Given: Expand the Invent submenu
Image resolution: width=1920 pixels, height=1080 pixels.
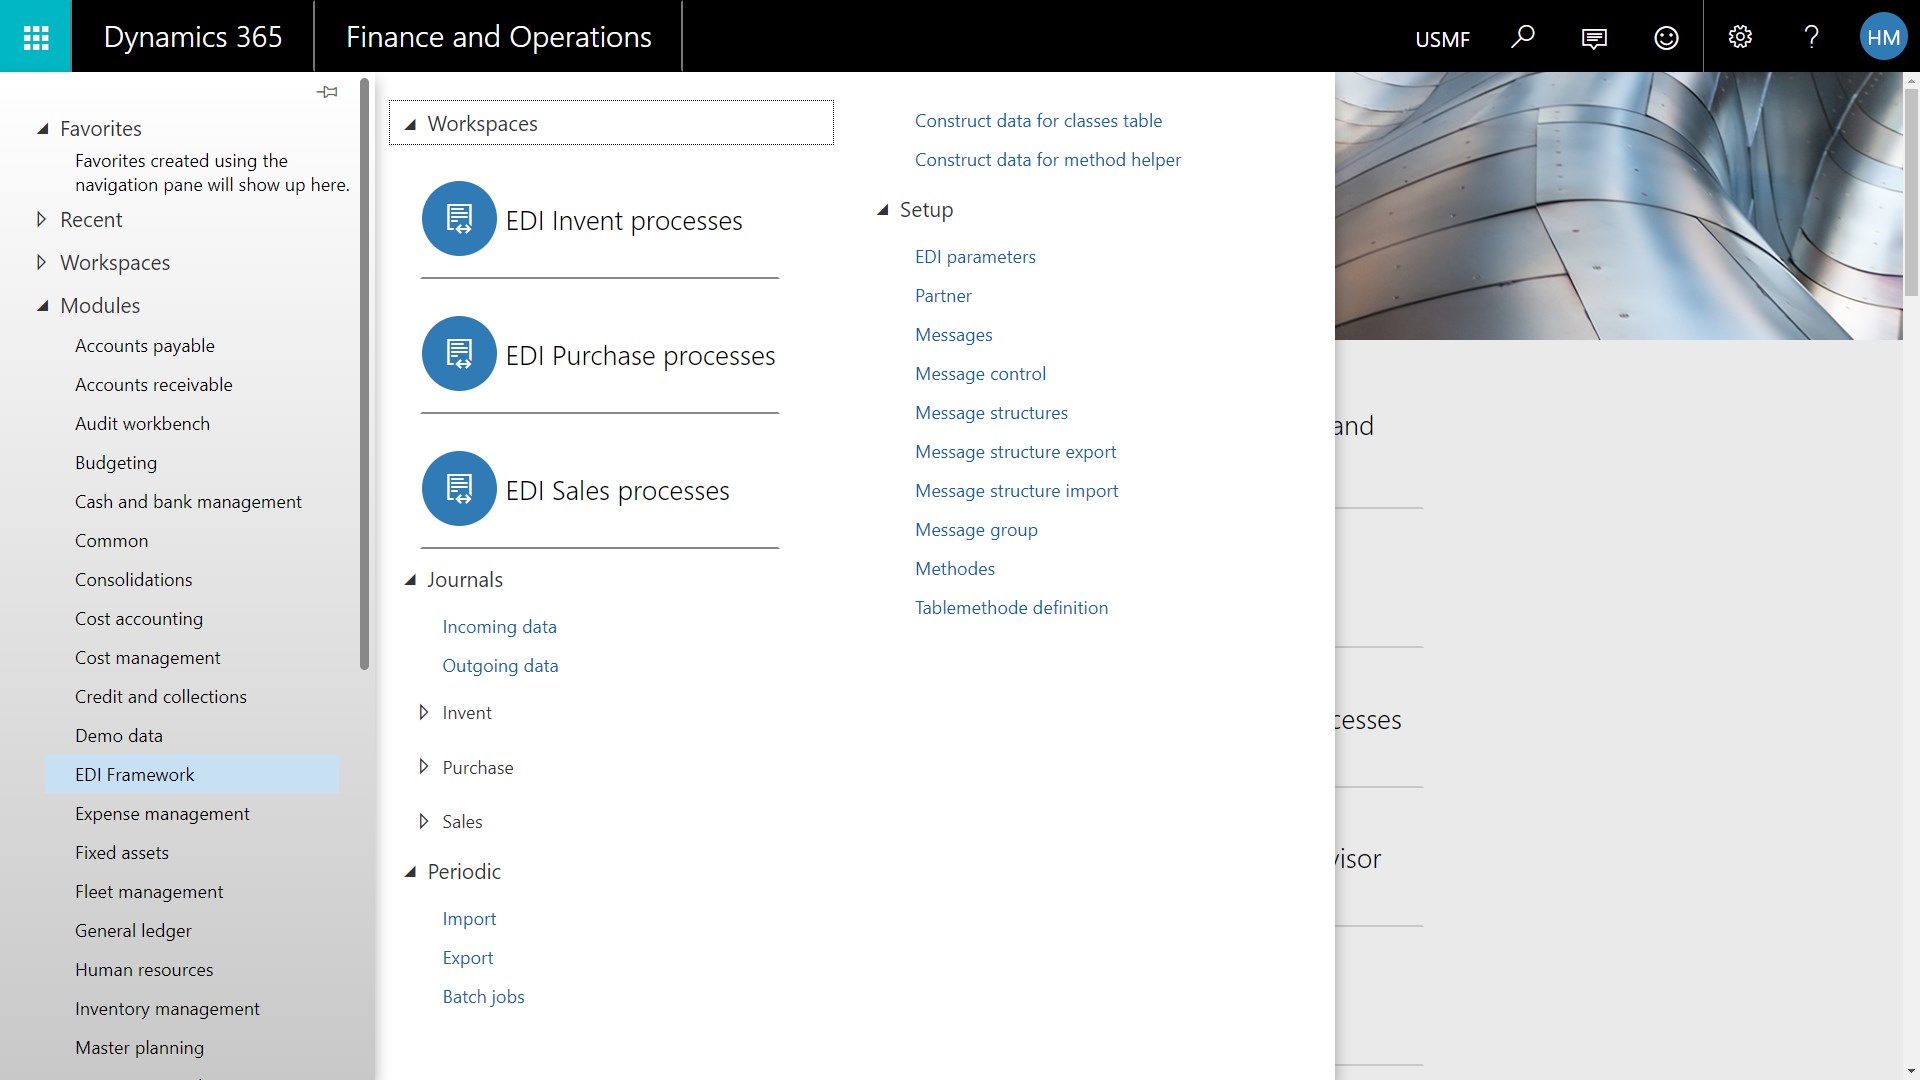Looking at the screenshot, I should tap(424, 713).
